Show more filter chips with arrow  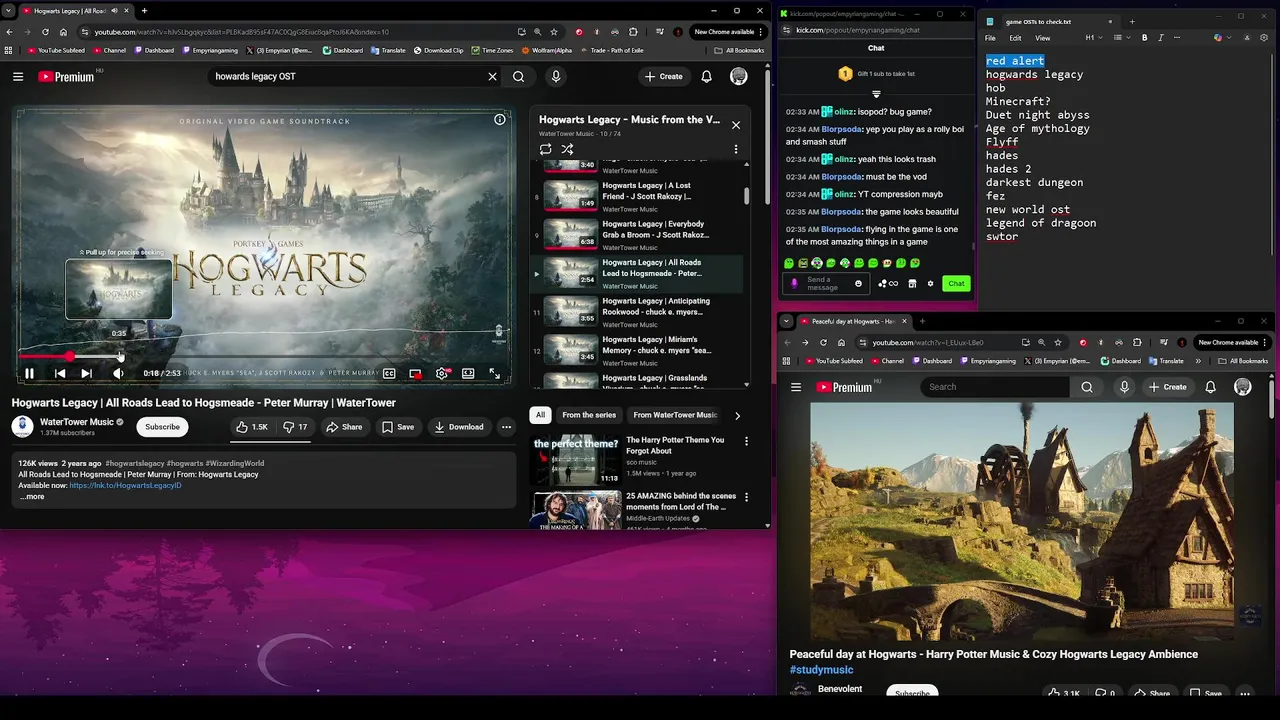pyautogui.click(x=737, y=415)
